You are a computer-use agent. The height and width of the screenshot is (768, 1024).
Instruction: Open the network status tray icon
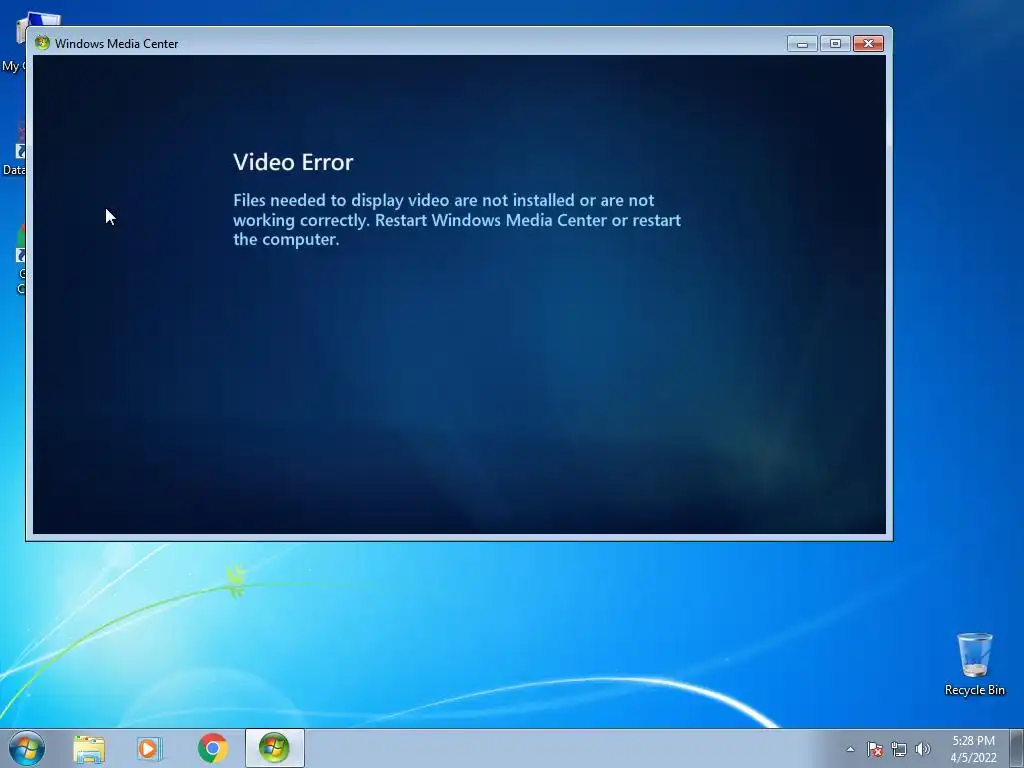[899, 749]
